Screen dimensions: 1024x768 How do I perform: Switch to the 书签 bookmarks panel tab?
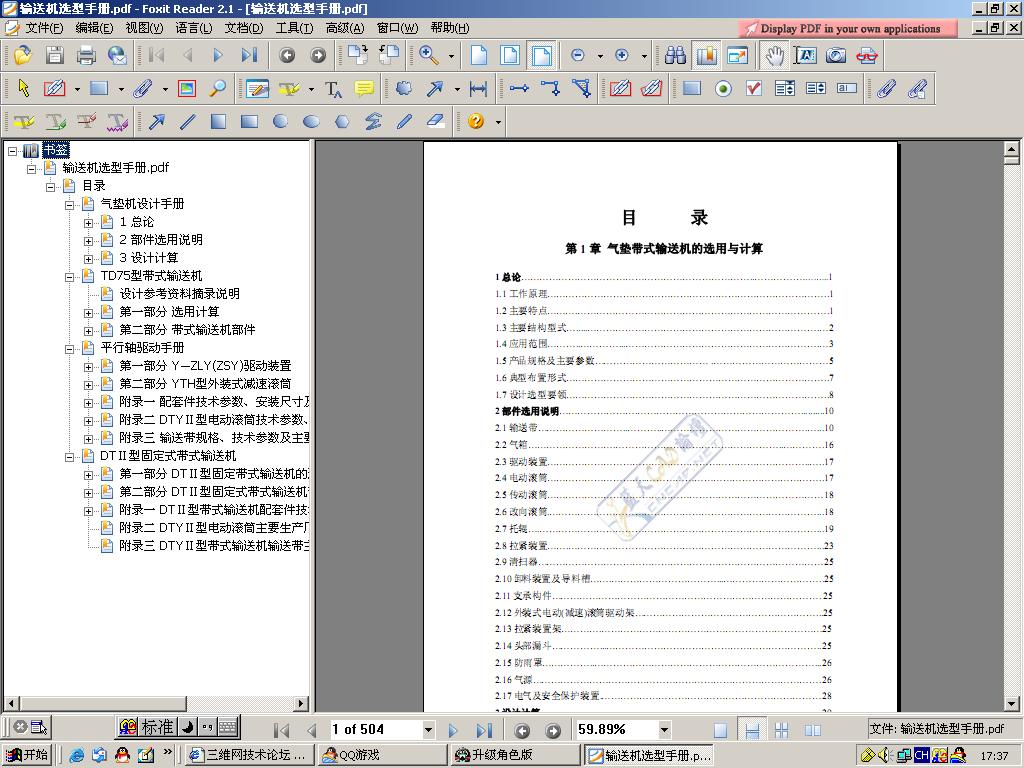point(54,149)
